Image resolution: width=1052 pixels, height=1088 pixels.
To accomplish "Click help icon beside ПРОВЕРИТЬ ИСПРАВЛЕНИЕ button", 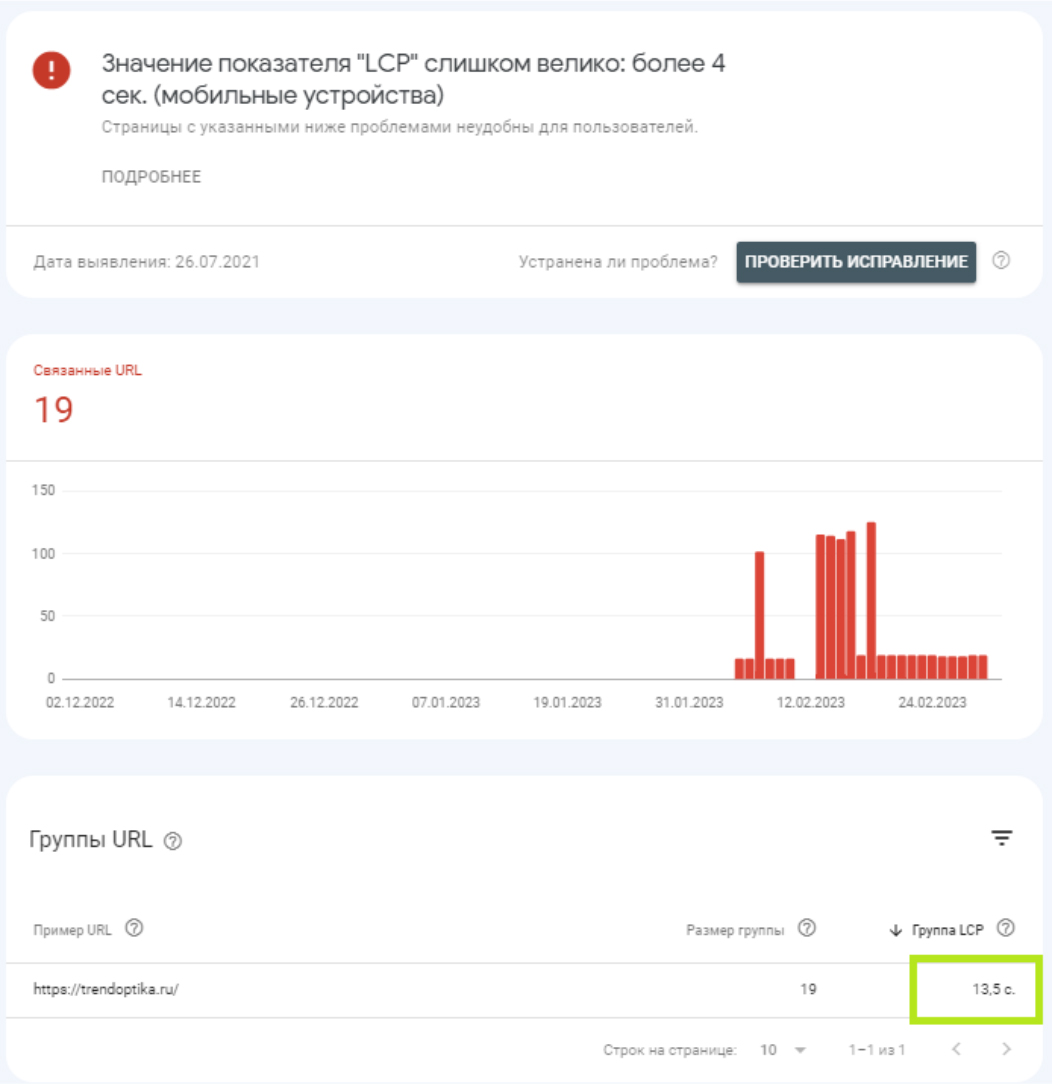I will [1001, 261].
